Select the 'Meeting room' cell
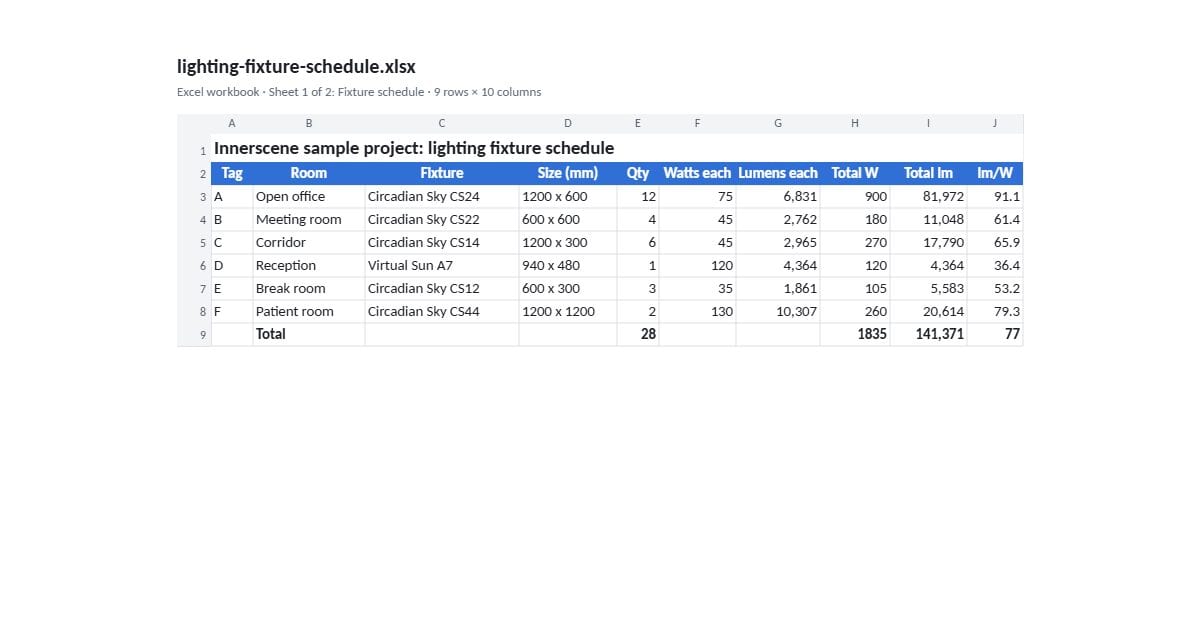Image resolution: width=1200 pixels, height=630 pixels. coord(309,220)
